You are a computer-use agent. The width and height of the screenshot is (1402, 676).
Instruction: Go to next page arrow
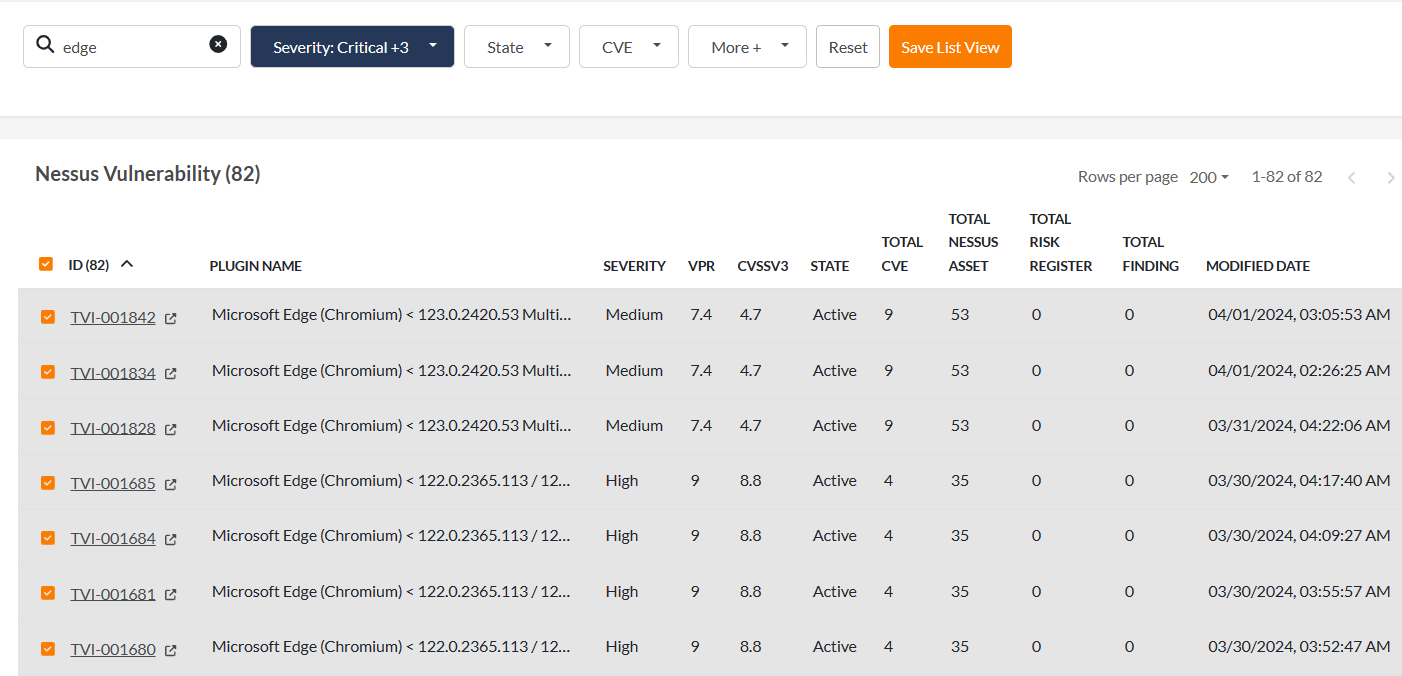(x=1390, y=178)
